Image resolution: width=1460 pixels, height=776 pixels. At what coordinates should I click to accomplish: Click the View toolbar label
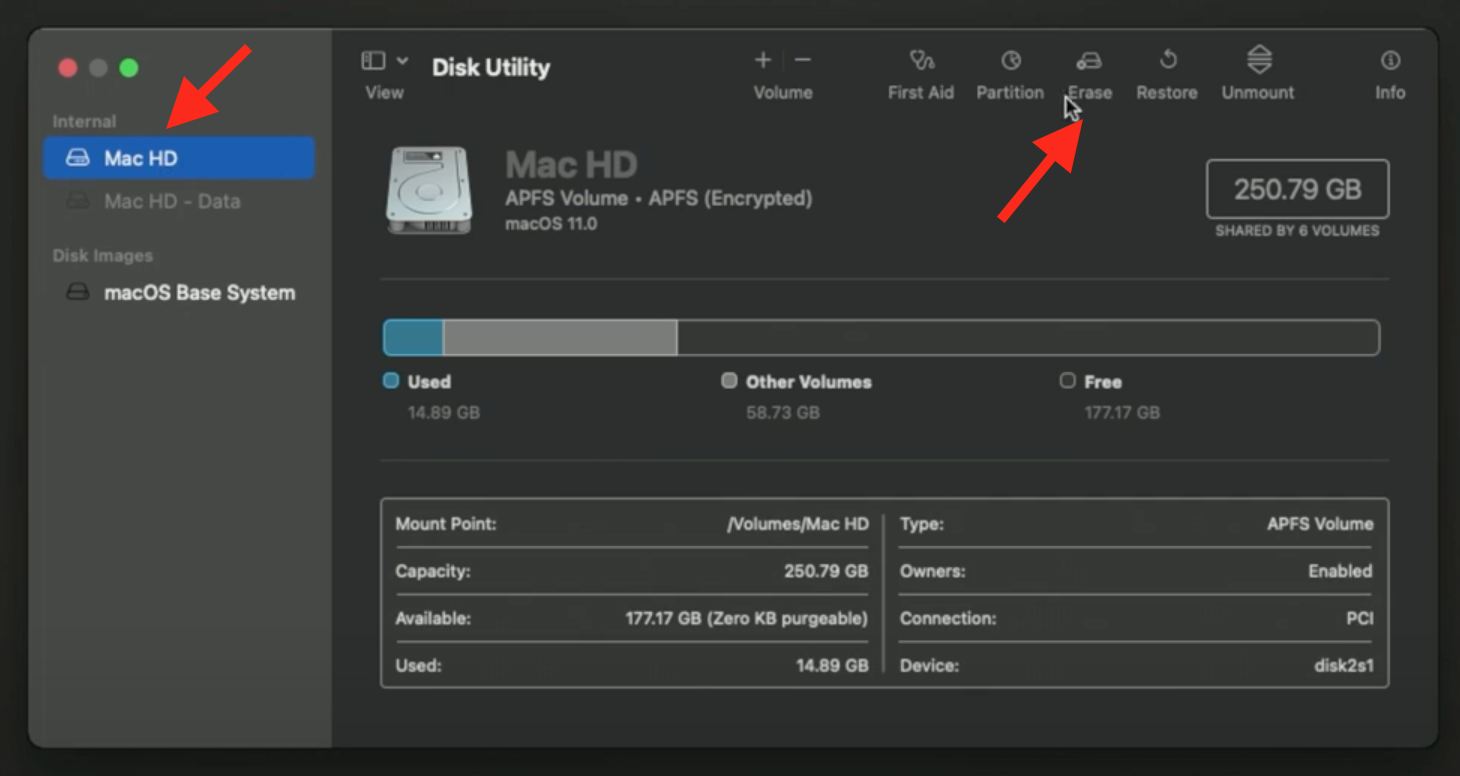click(x=384, y=93)
